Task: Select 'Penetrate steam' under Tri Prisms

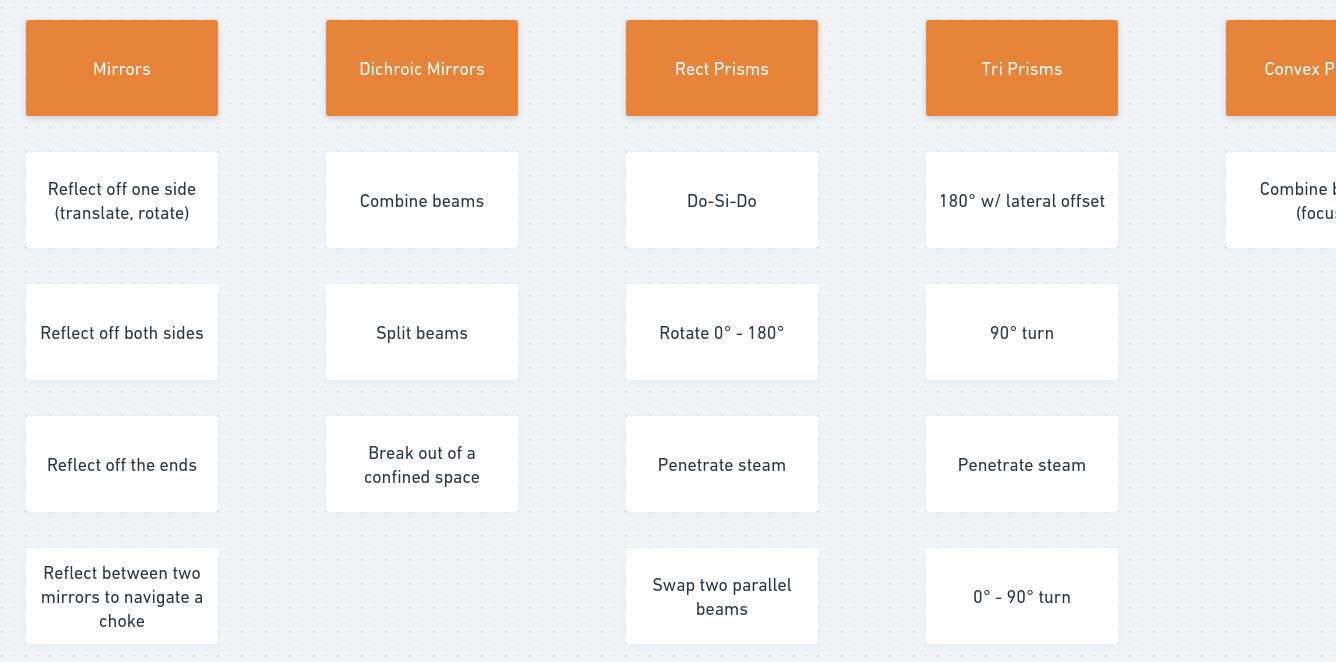Action: pos(1022,464)
